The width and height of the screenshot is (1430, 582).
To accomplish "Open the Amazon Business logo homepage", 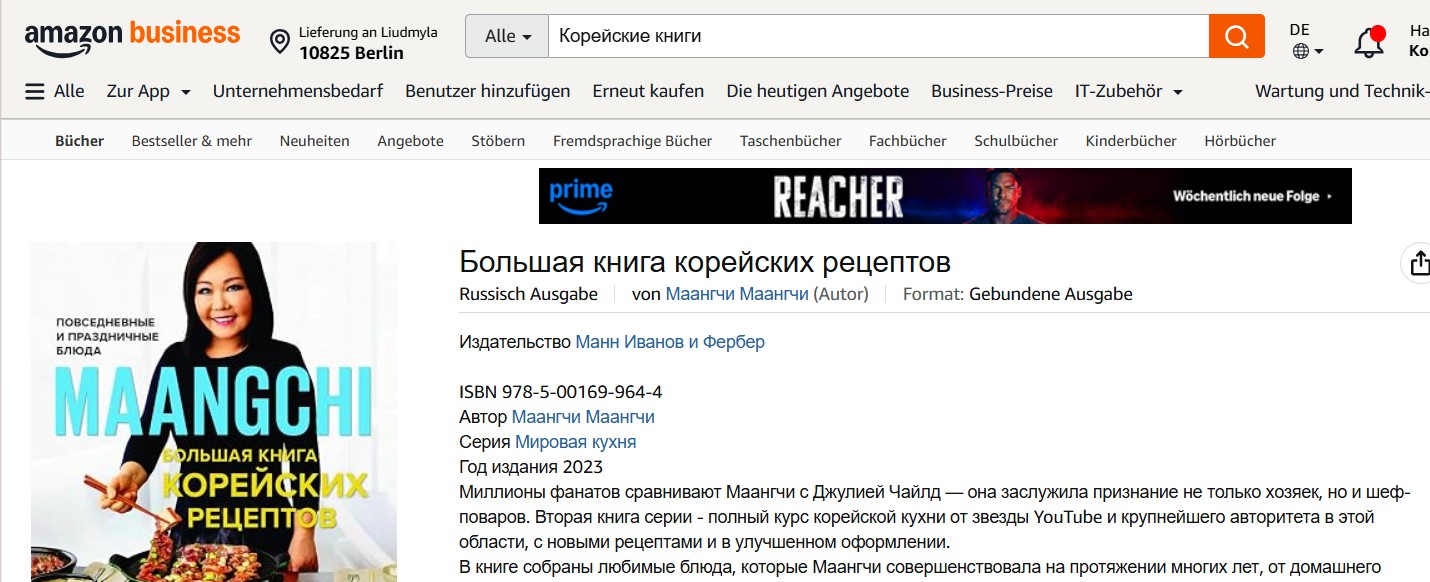I will [132, 38].
